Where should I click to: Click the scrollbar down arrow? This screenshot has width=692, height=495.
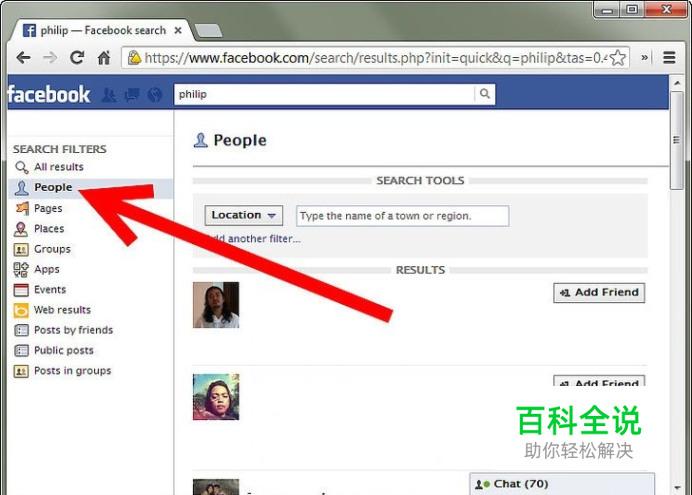coord(677,488)
